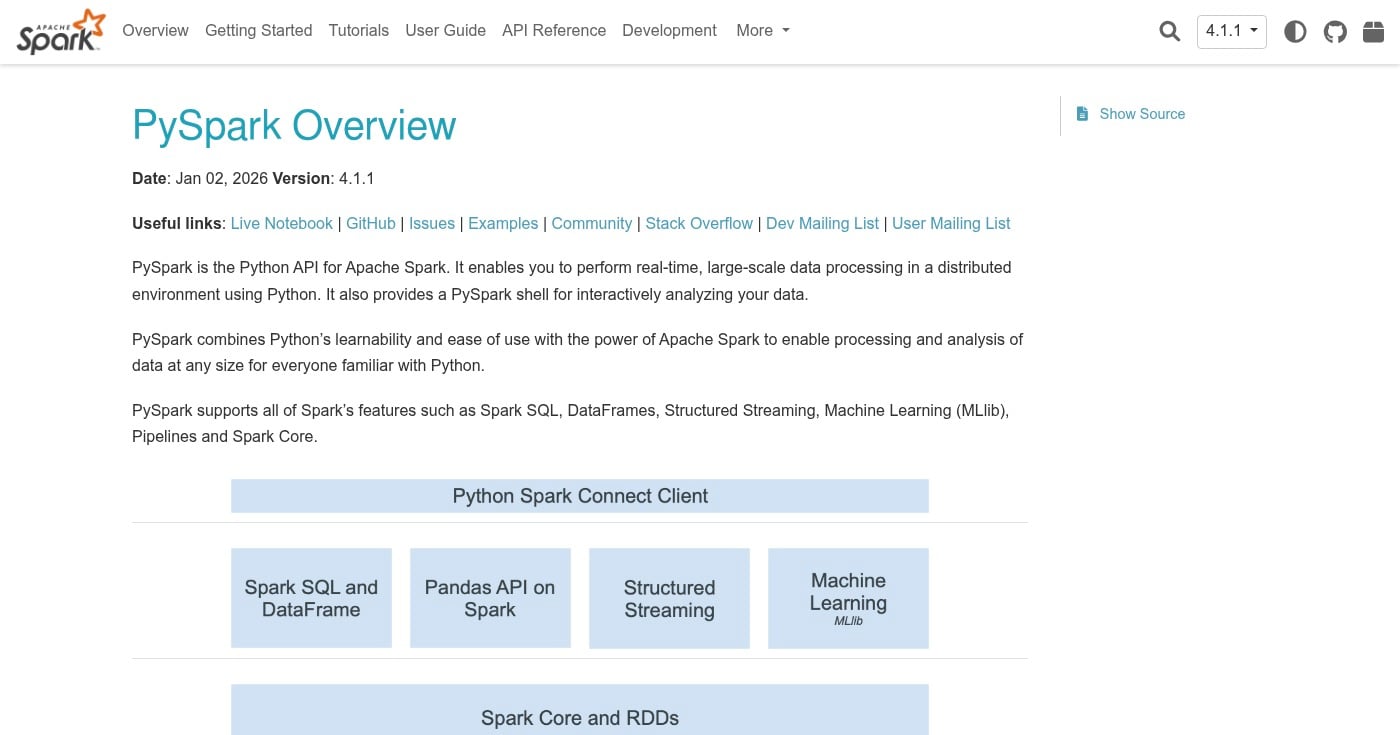Follow the GitHub useful link
1400x735 pixels.
(371, 224)
